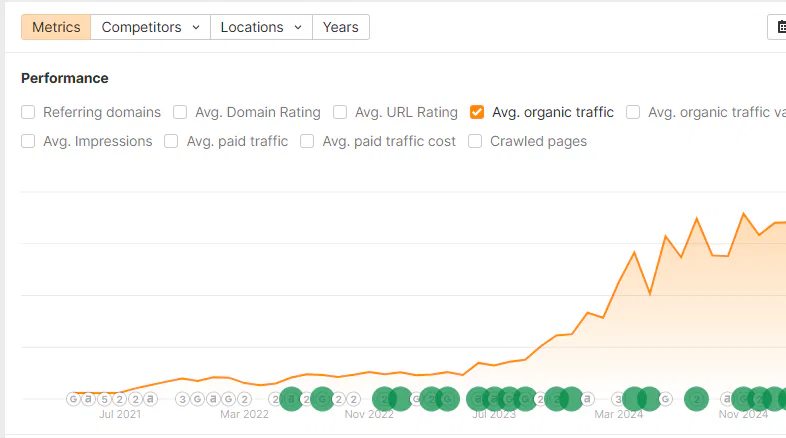Click the white "a" marker just before Mar 2024

tap(588, 399)
